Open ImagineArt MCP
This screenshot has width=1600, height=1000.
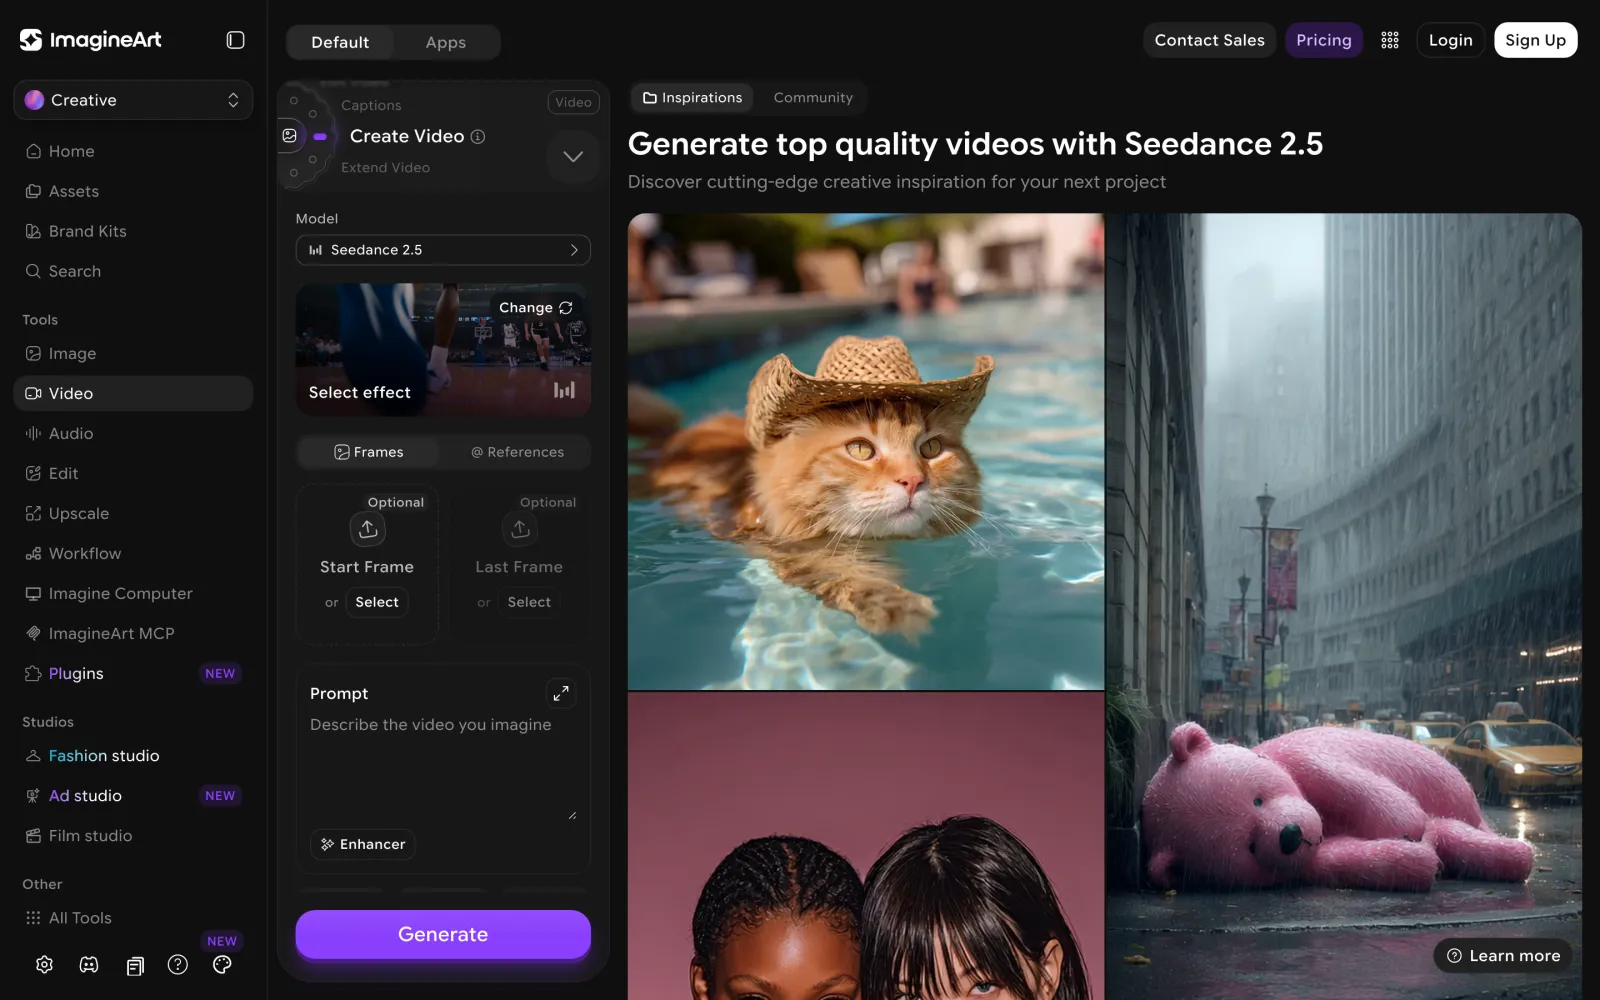[x=133, y=633]
